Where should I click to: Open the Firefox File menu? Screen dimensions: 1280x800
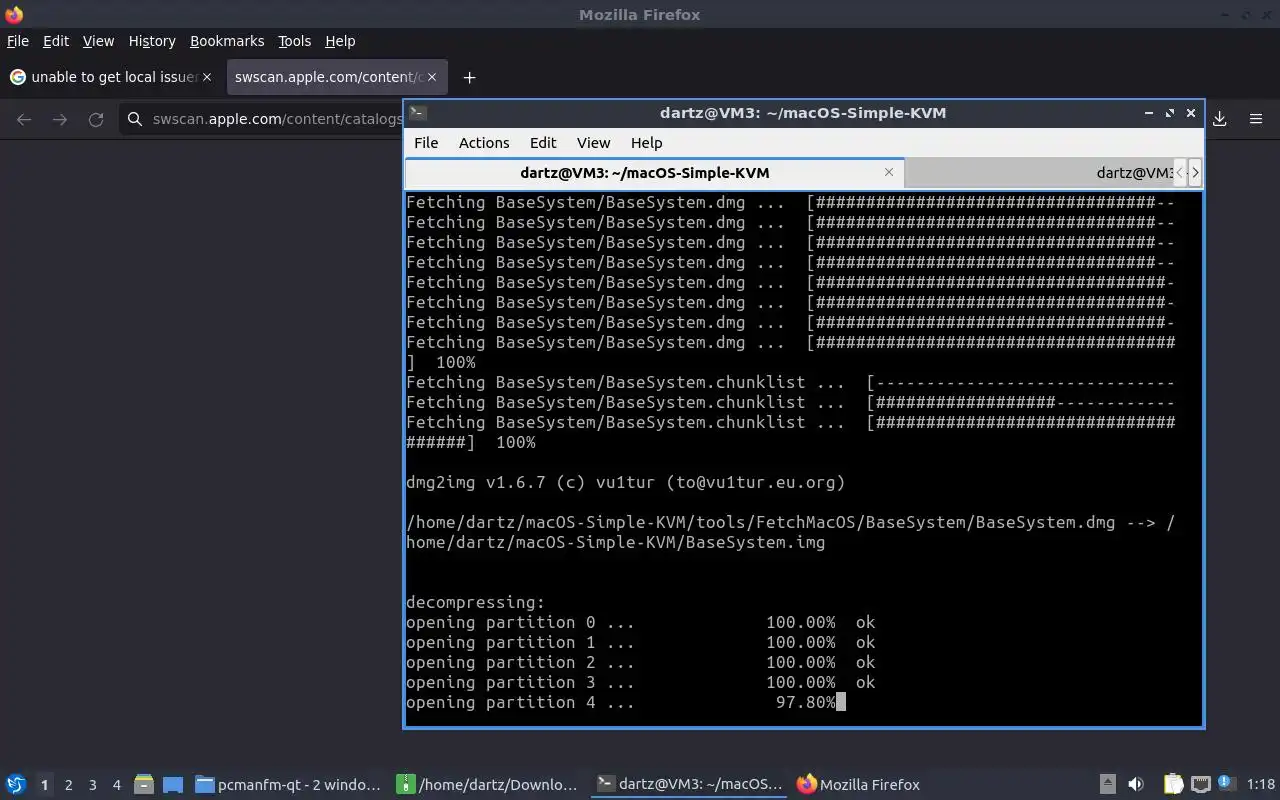click(x=18, y=41)
